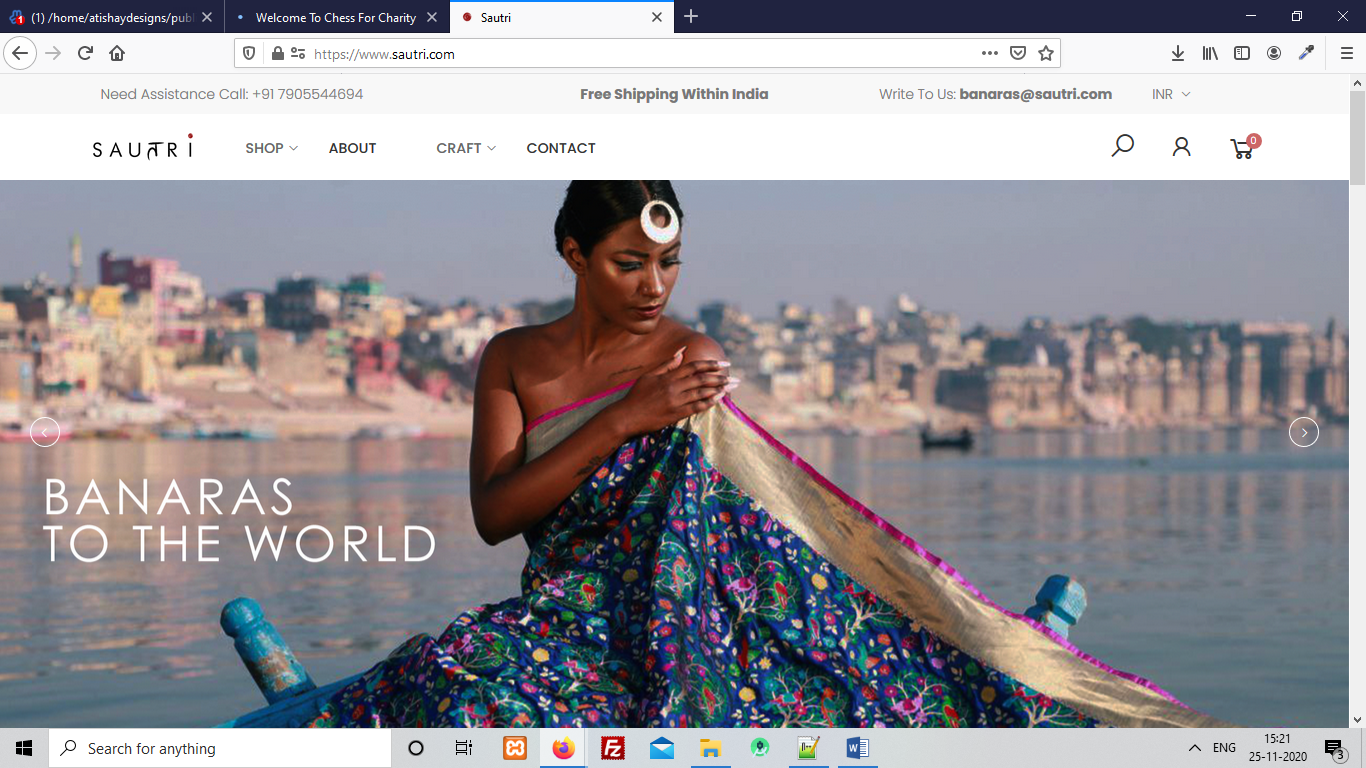
Task: Click the page vertical scrollbar
Action: pos(1357,138)
